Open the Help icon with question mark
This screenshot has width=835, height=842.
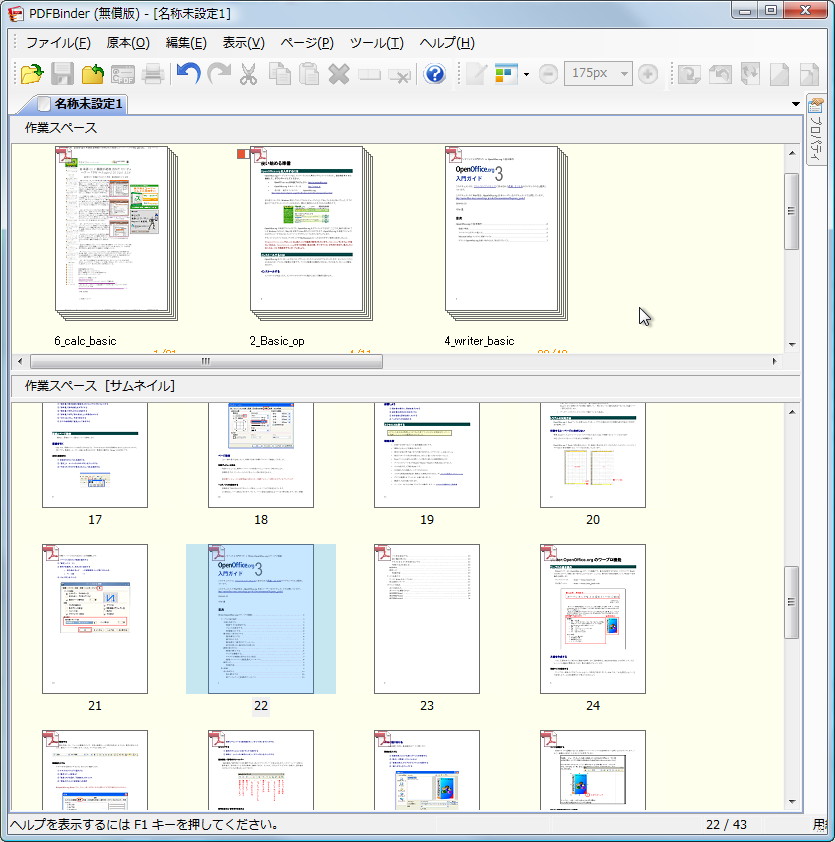click(x=433, y=74)
